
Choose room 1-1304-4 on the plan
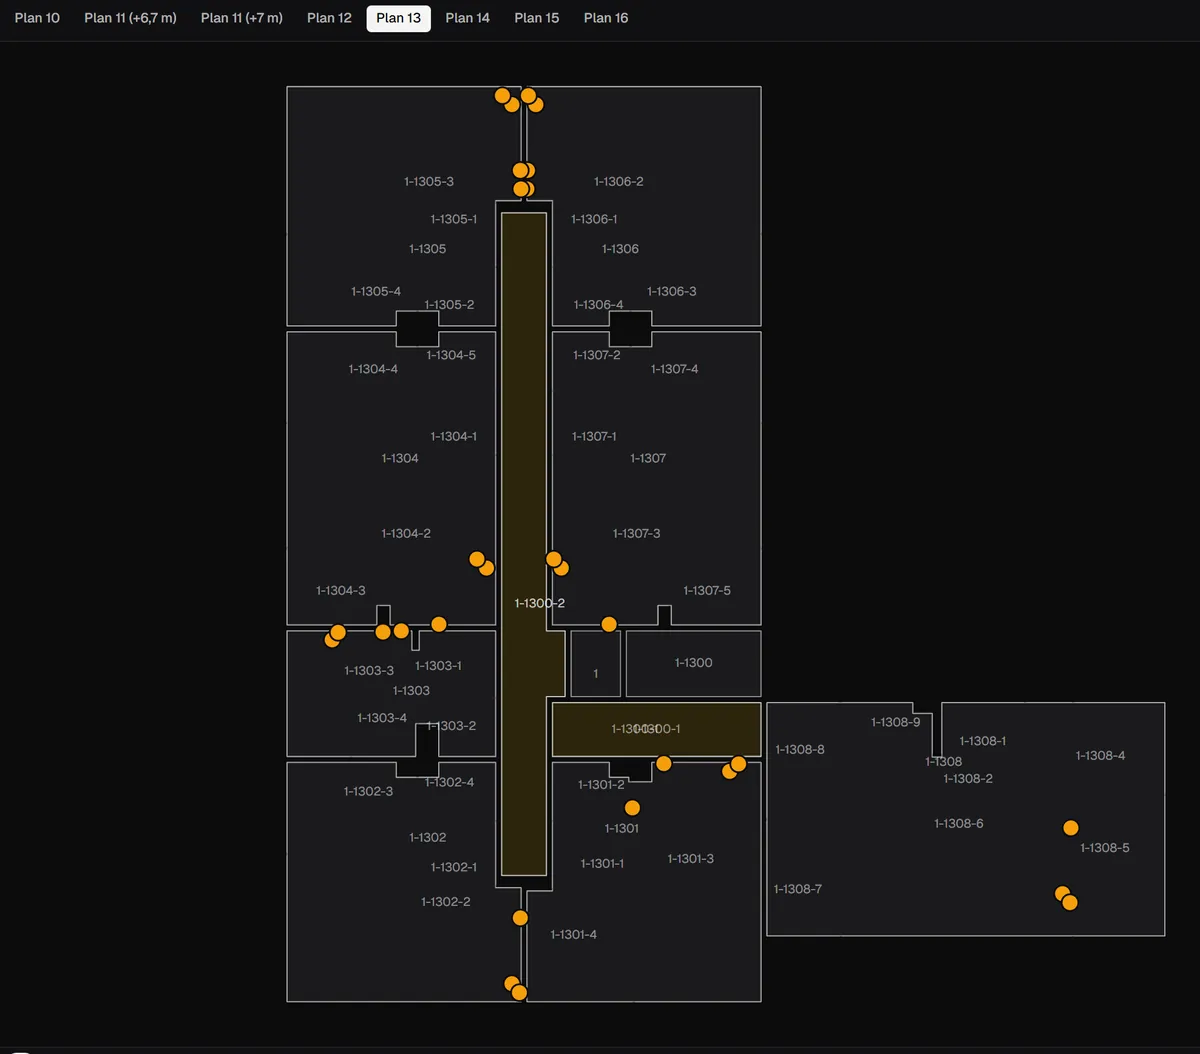[373, 370]
